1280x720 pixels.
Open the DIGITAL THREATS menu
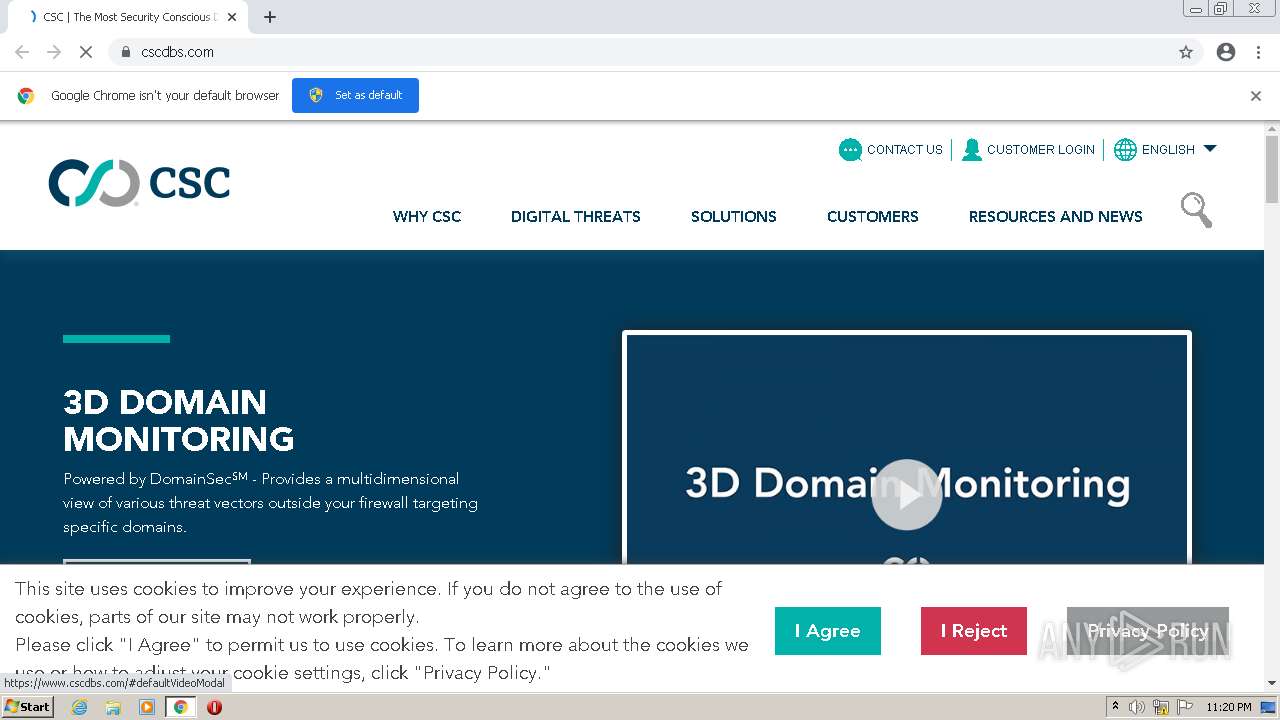coord(576,216)
